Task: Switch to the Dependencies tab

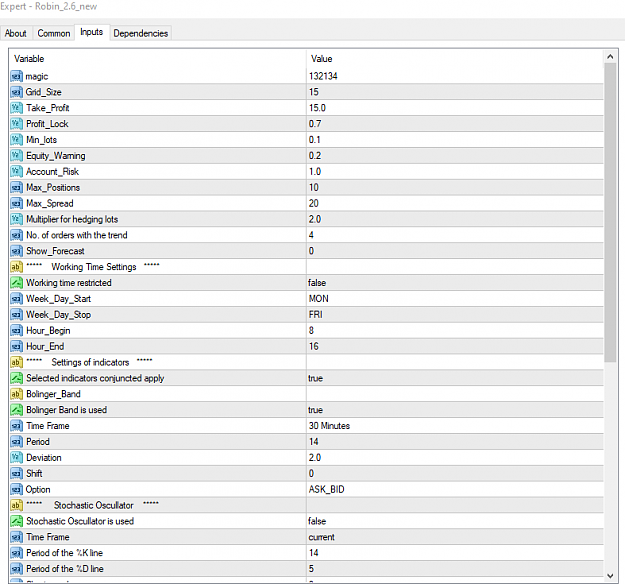Action: (x=141, y=33)
